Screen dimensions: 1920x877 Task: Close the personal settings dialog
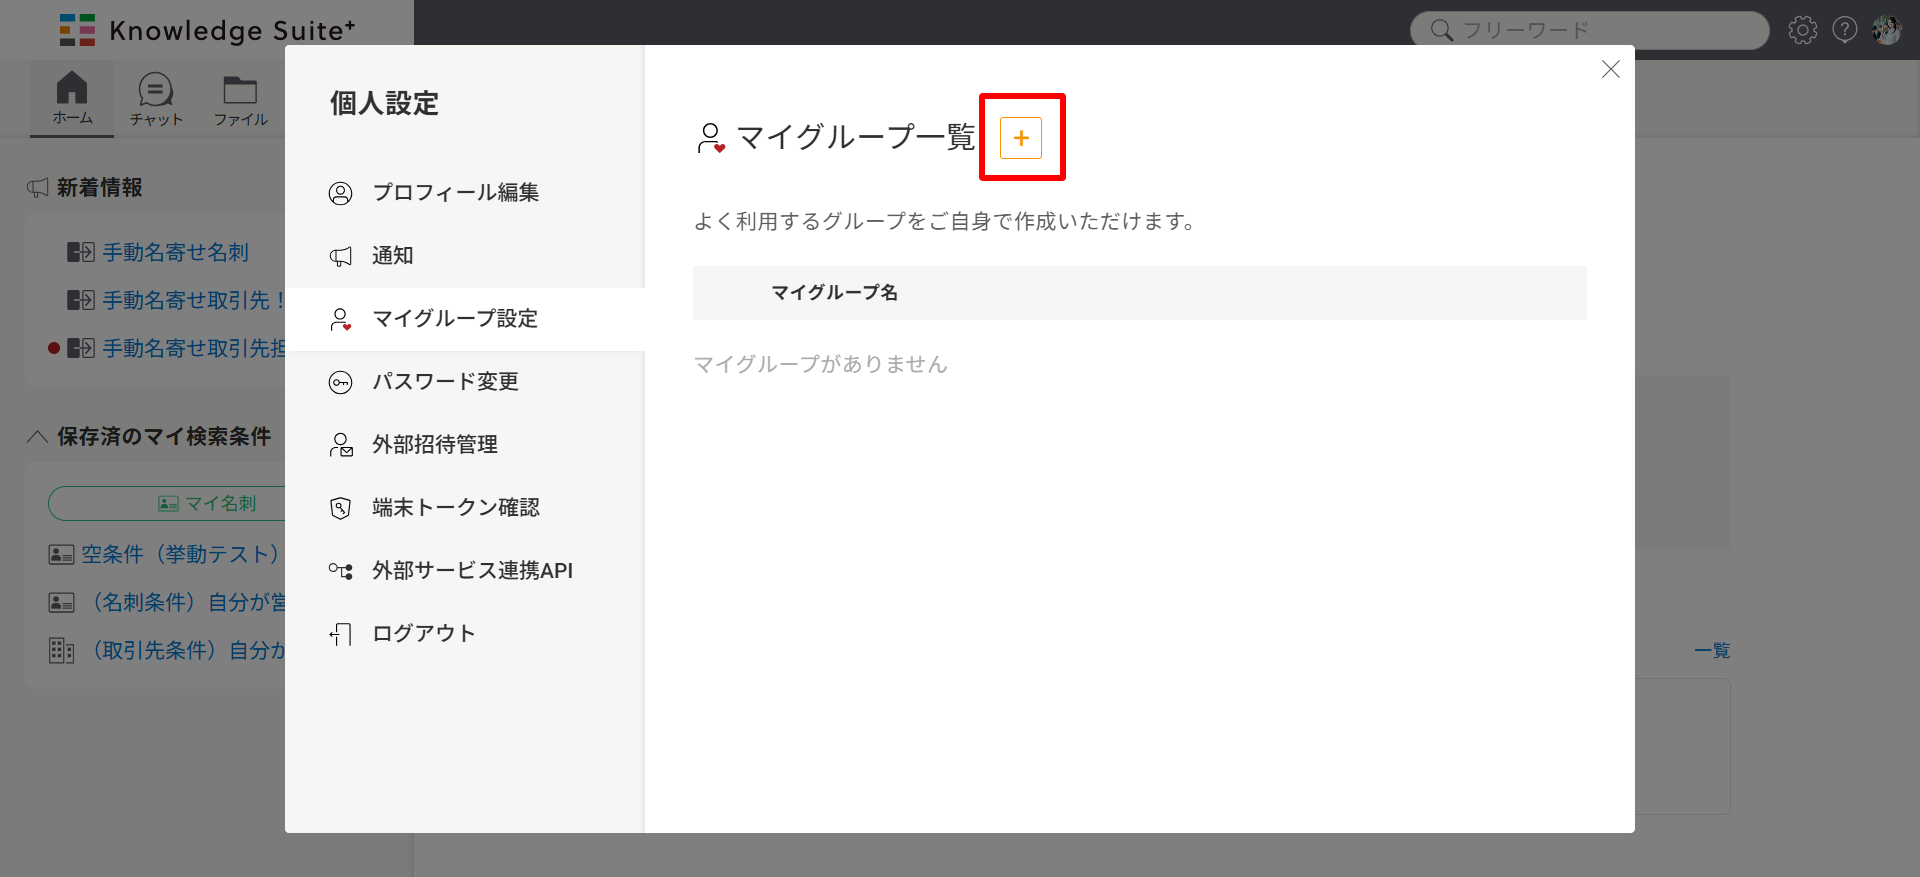pos(1610,69)
